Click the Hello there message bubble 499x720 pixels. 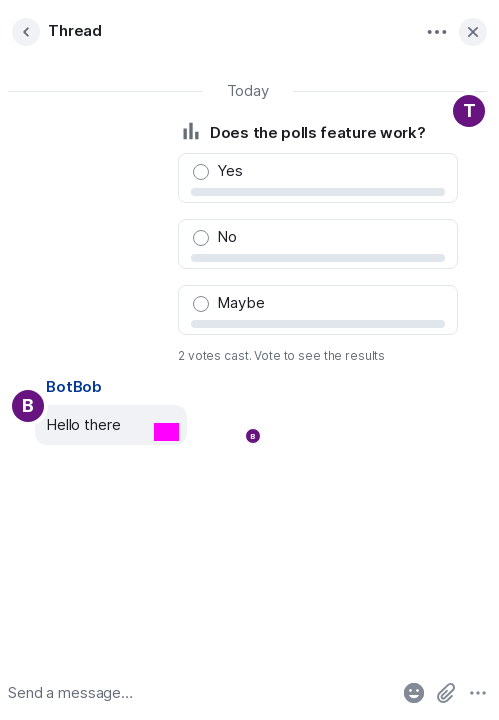(111, 425)
